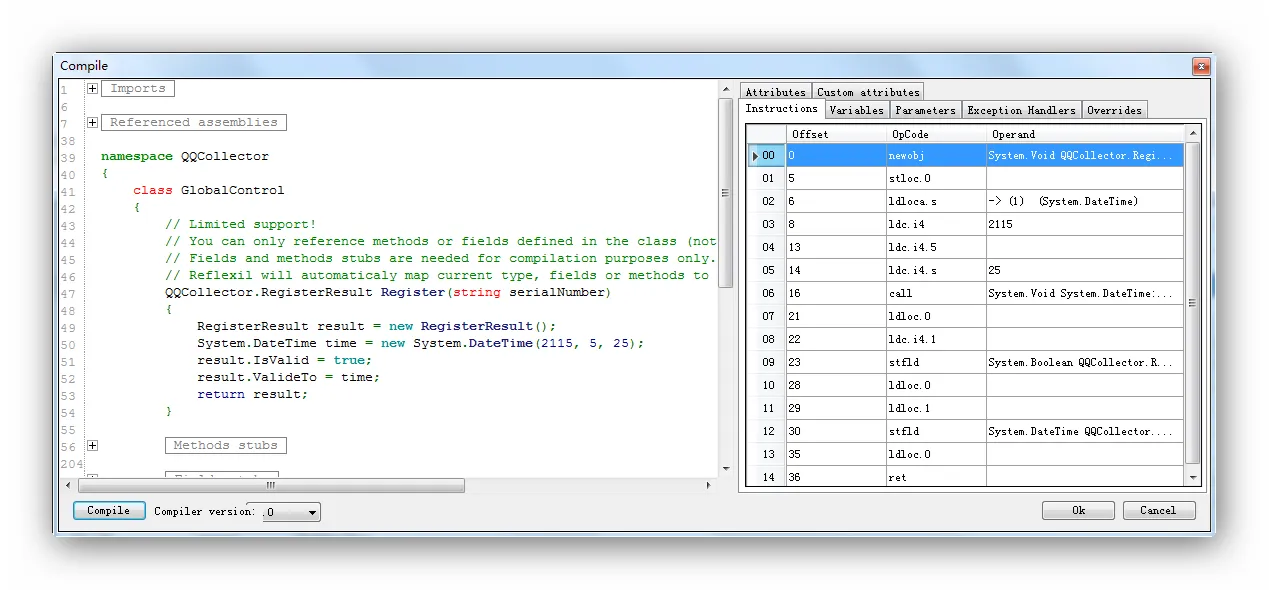Open the Custom attributes tab
Viewport: 1269px width, 590px height.
tap(868, 92)
